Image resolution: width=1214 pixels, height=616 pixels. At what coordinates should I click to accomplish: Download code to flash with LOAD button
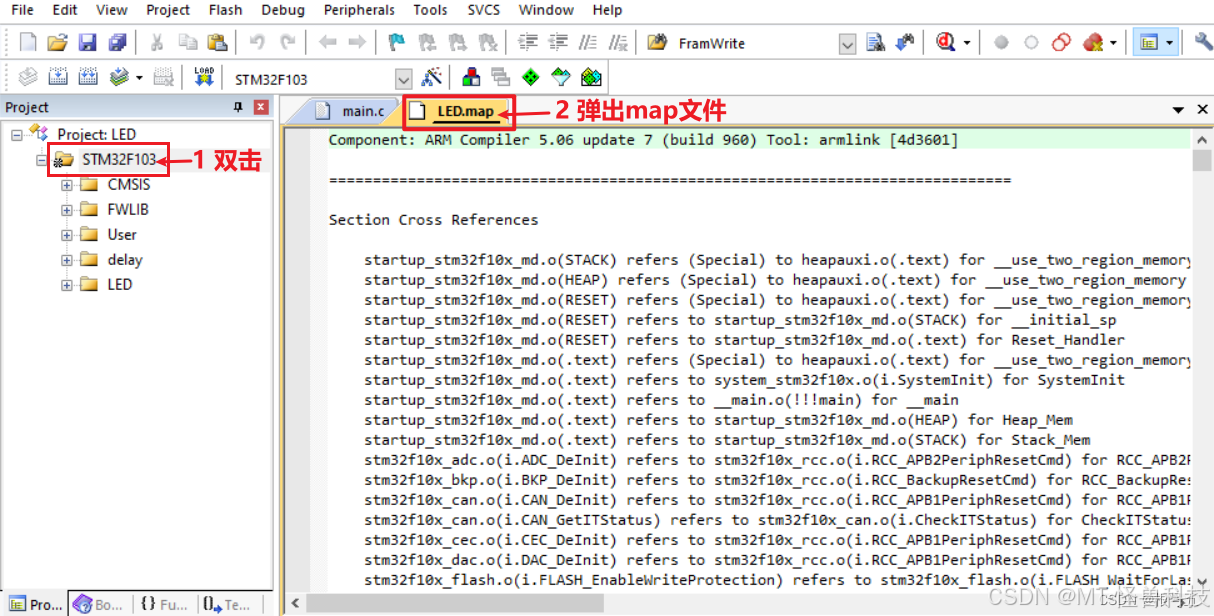[203, 77]
